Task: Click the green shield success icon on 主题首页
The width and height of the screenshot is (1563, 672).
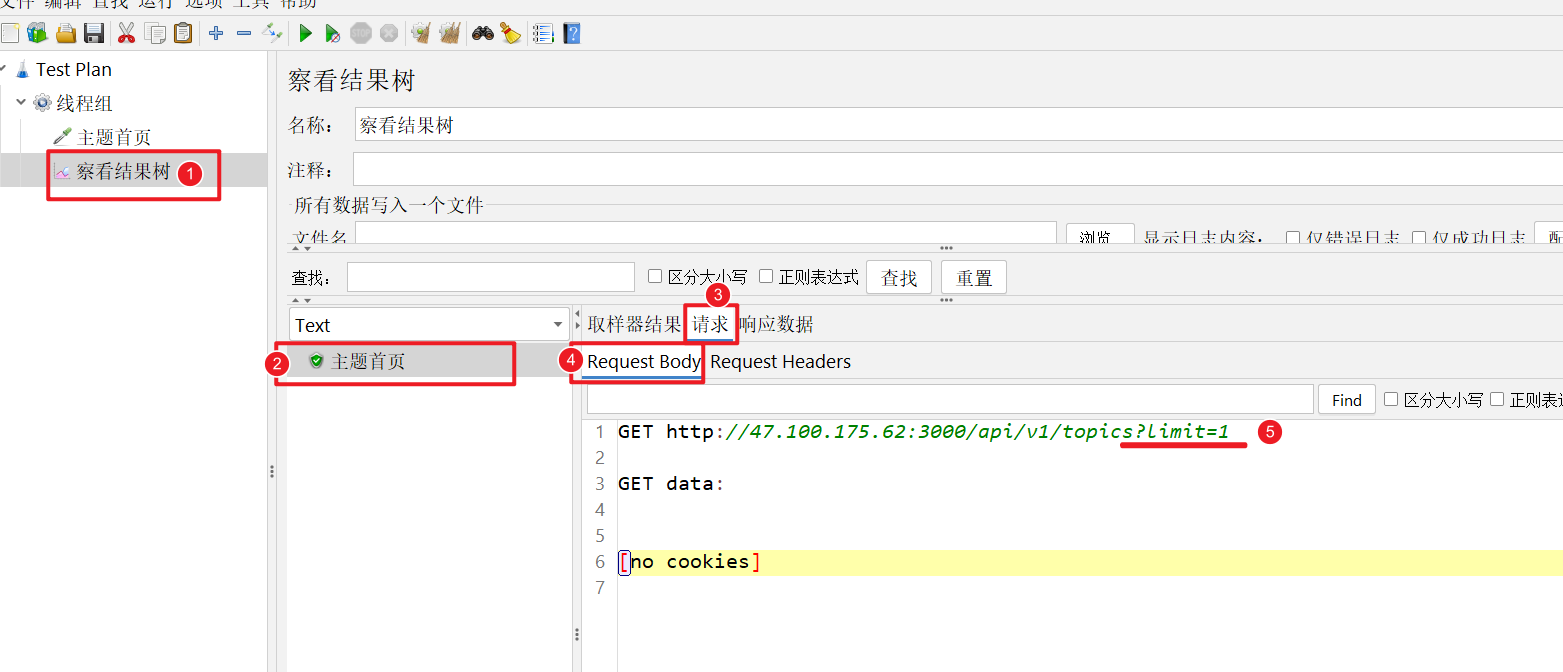Action: (316, 361)
